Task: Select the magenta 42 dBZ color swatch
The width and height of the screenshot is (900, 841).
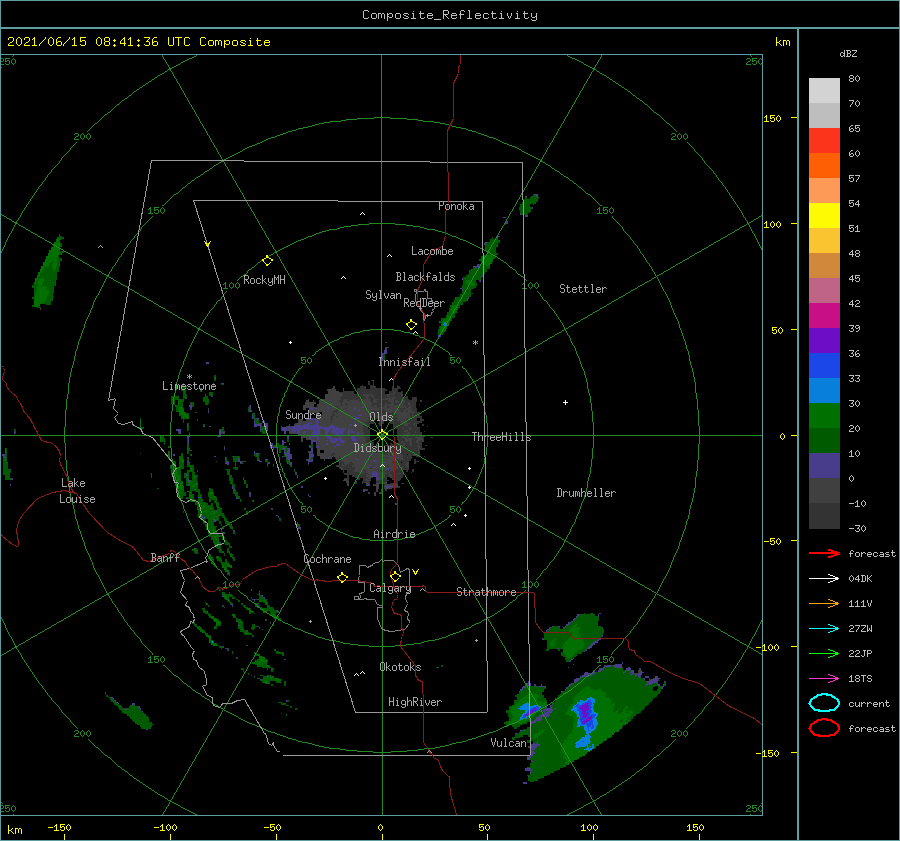Action: (824, 316)
